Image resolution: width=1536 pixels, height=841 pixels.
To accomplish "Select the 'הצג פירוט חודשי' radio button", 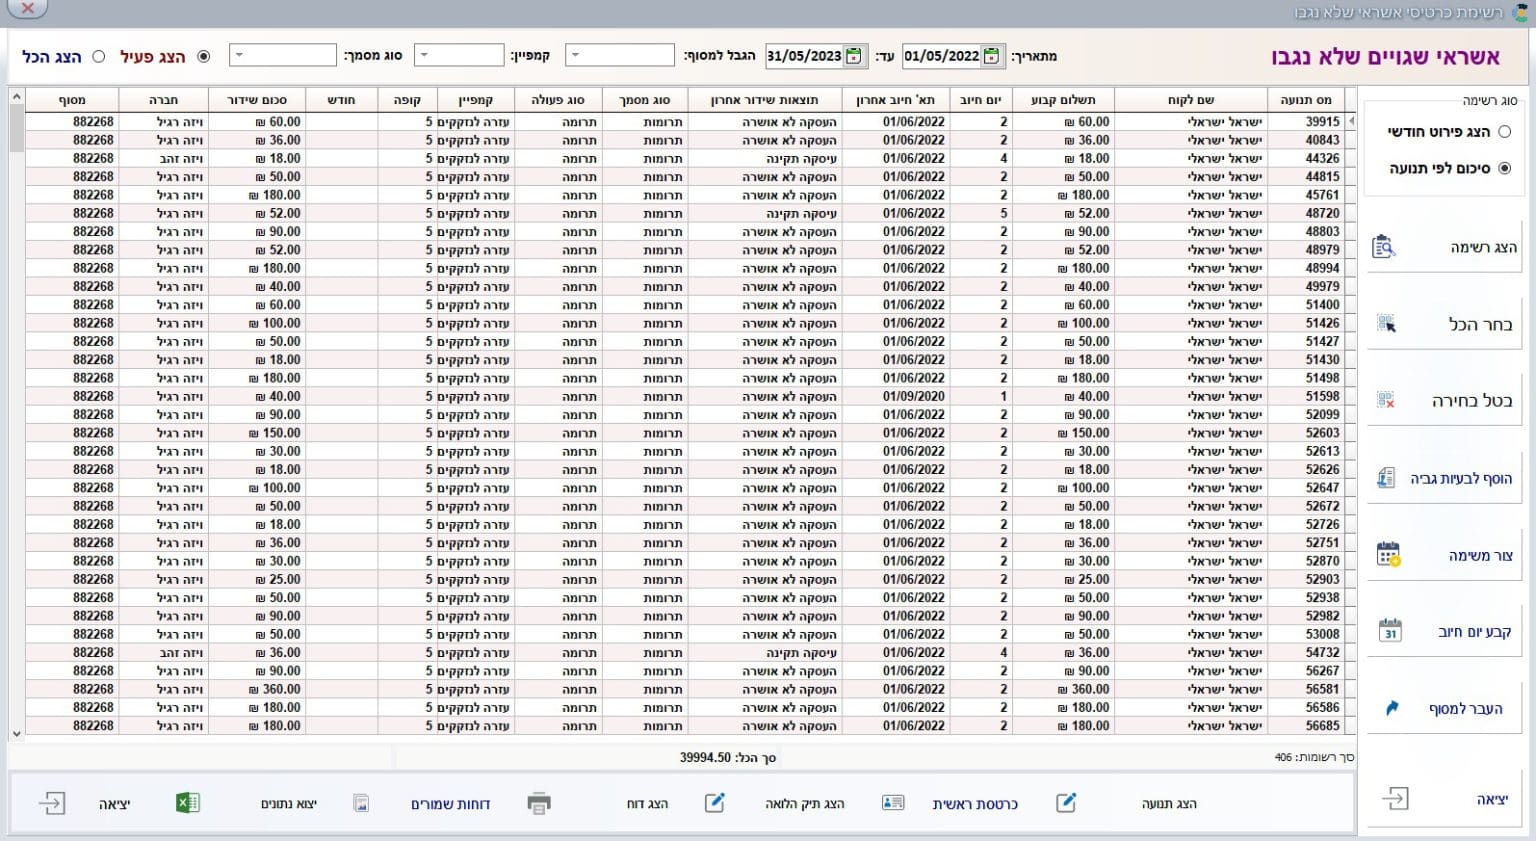I will 1505,132.
